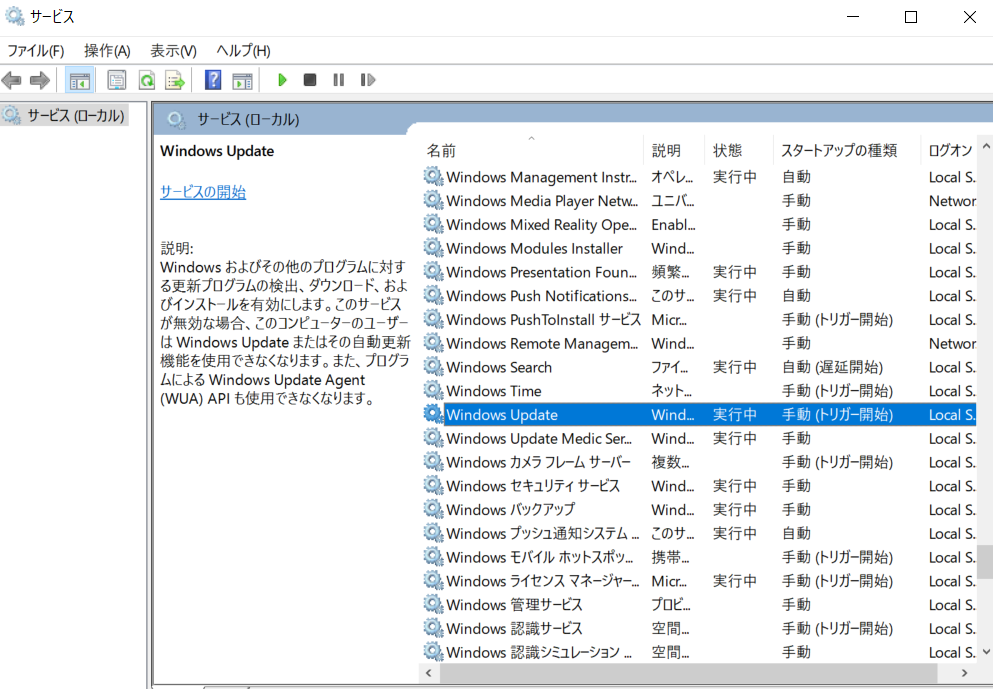
Task: Select Windows PushToInstall サービス row
Action: coord(699,319)
